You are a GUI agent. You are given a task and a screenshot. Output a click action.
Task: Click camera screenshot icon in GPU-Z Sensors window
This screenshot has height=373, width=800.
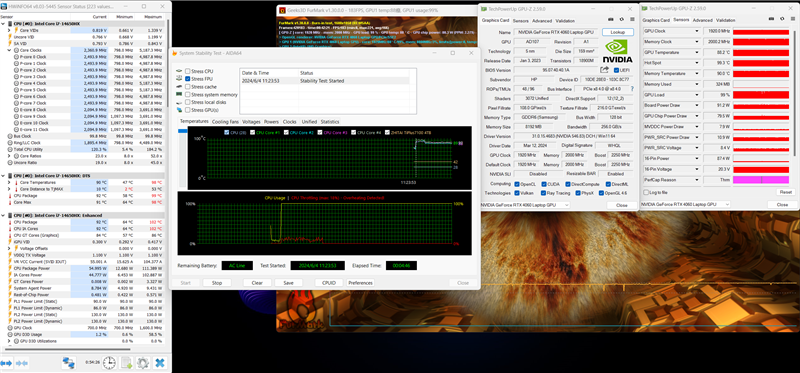[771, 19]
